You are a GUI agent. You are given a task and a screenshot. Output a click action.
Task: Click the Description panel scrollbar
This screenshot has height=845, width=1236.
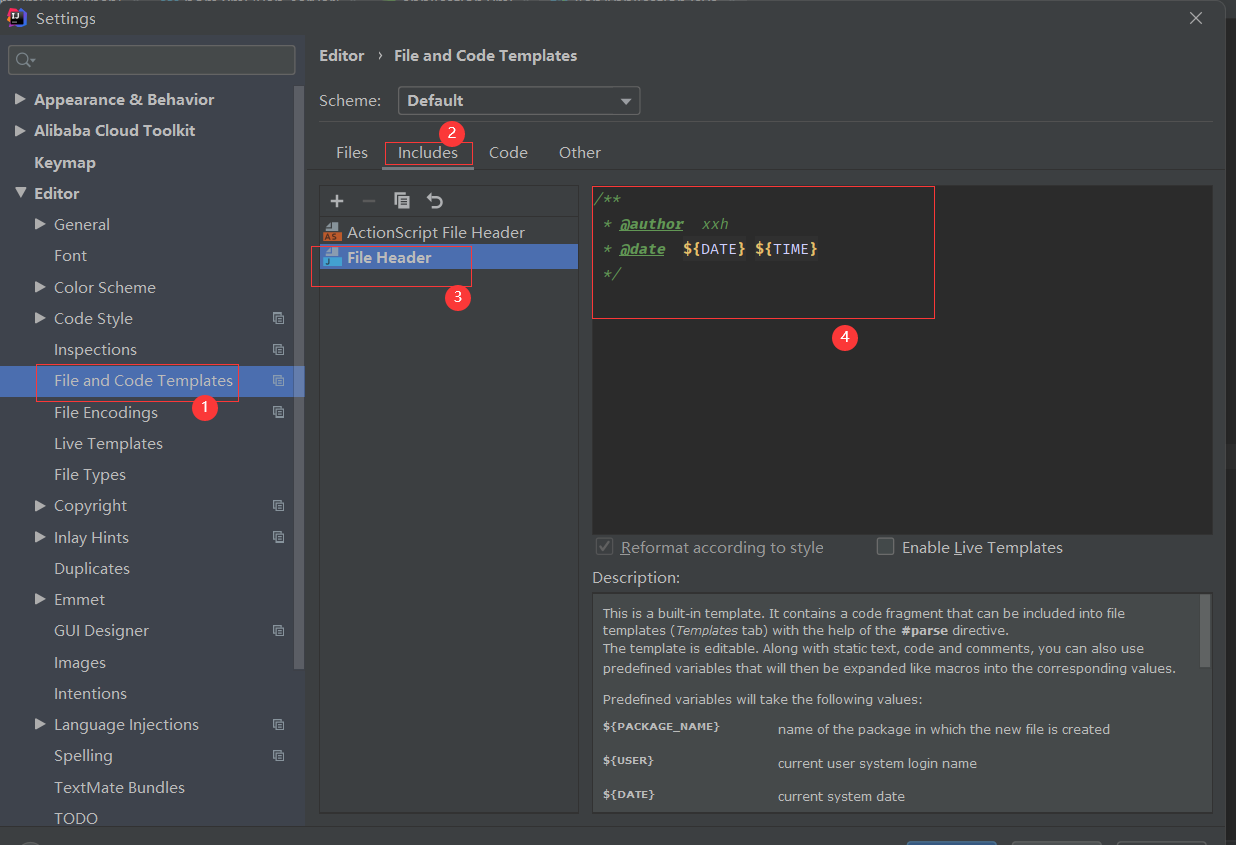1205,630
